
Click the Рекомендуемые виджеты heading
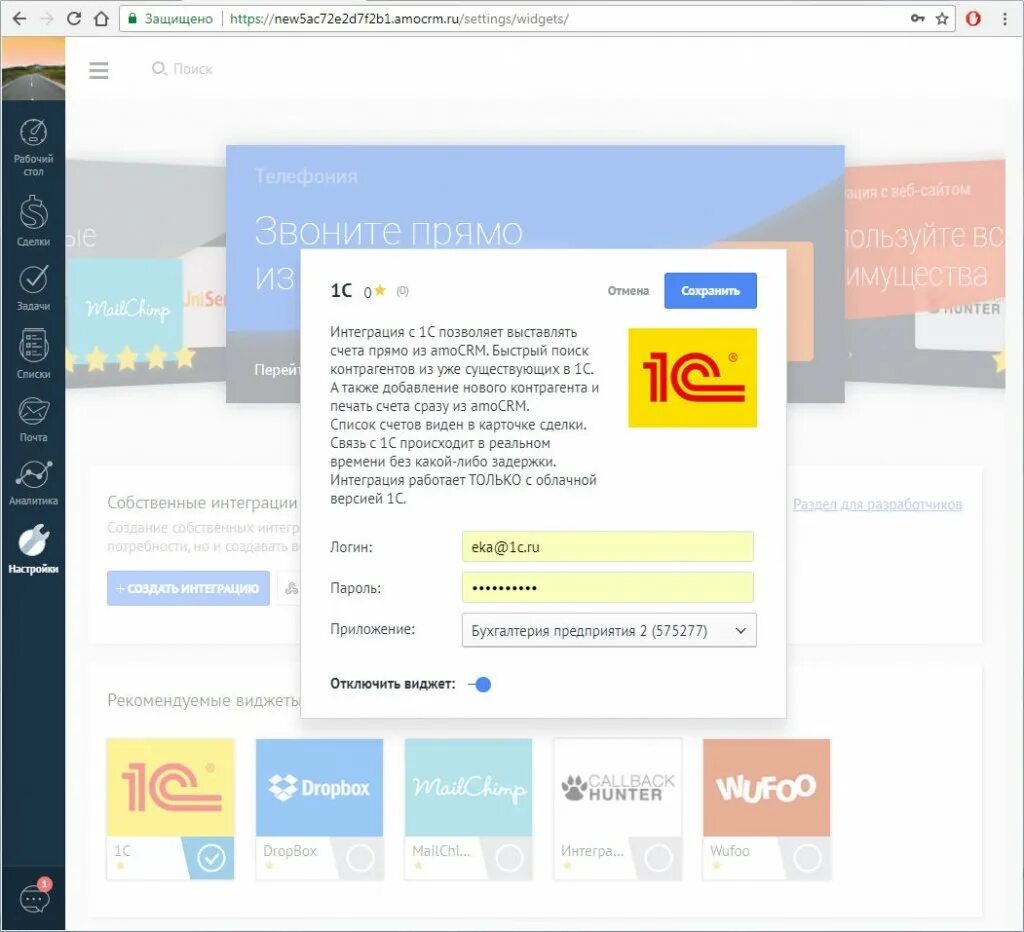204,700
